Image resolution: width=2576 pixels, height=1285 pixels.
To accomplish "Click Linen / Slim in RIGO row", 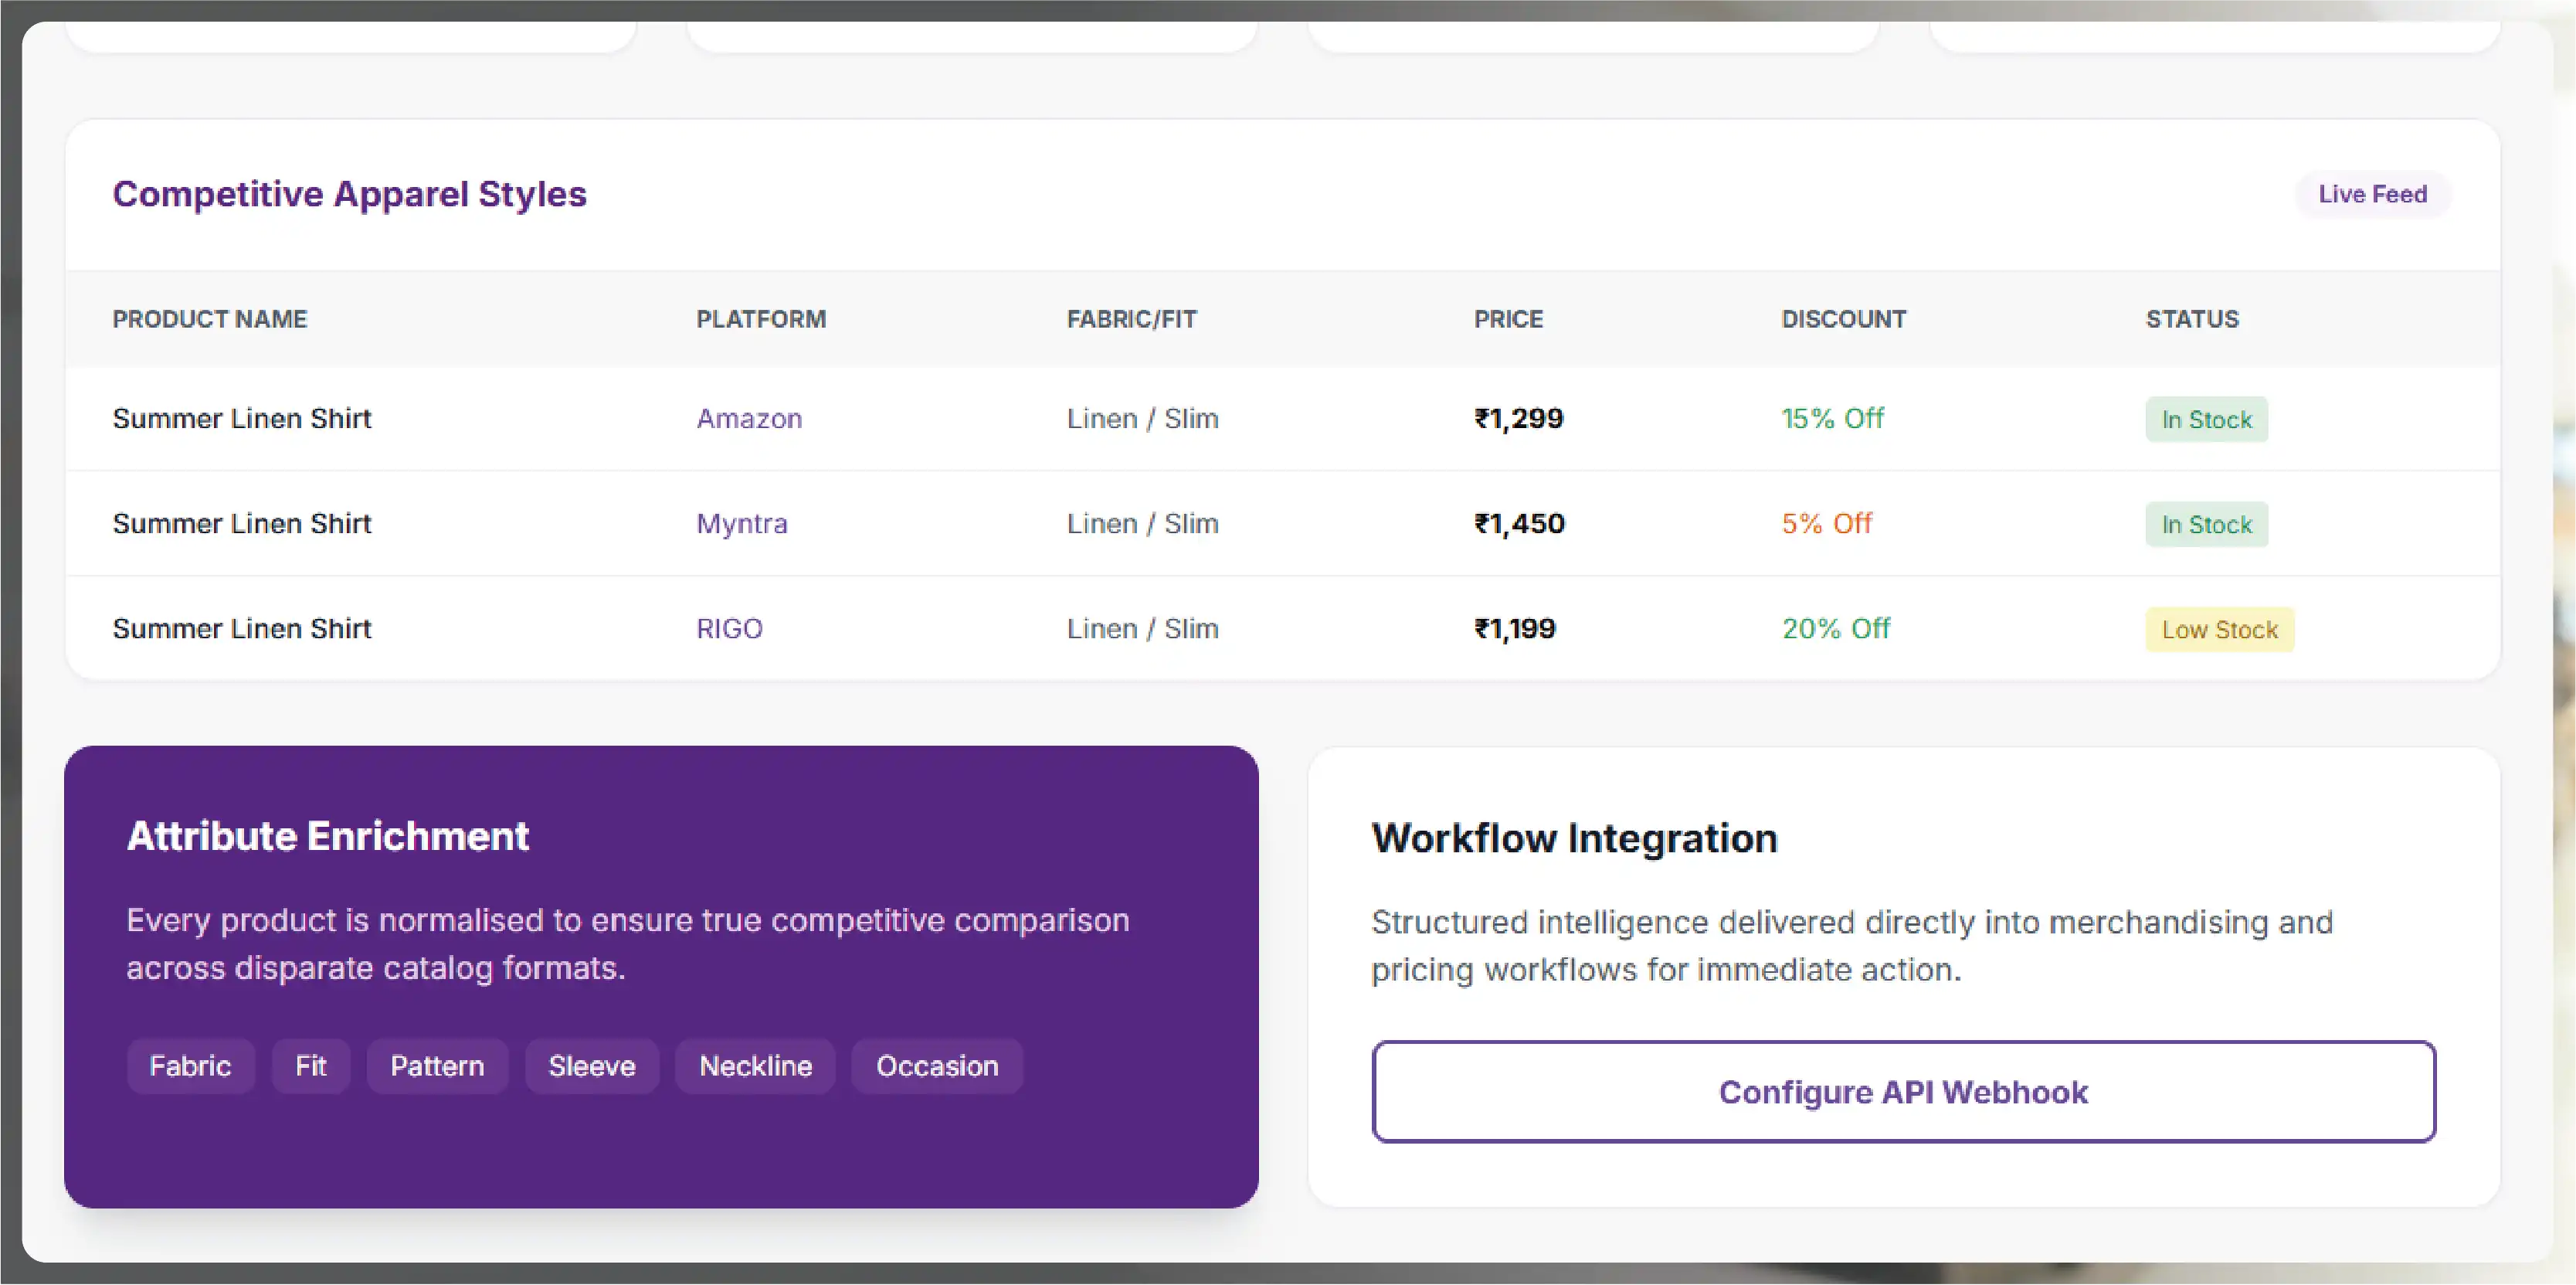I will [1142, 628].
